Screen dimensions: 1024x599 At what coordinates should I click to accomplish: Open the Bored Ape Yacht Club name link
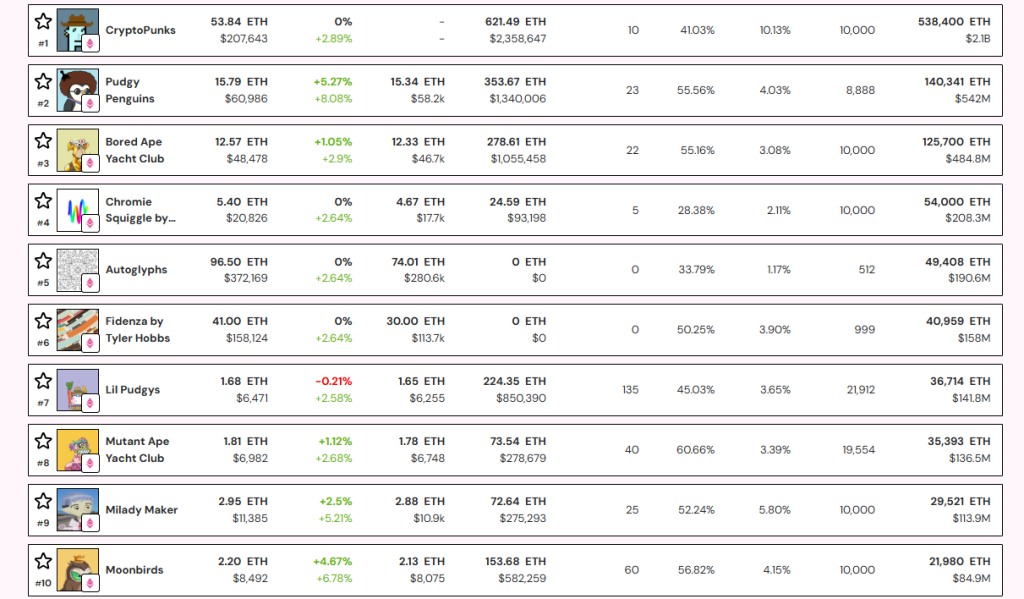[x=135, y=150]
